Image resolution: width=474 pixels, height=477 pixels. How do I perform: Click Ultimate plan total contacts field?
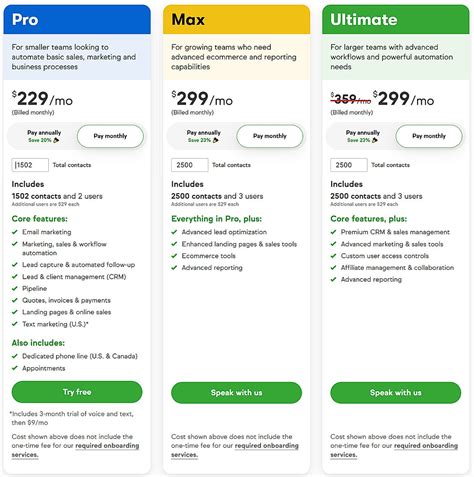click(x=349, y=165)
